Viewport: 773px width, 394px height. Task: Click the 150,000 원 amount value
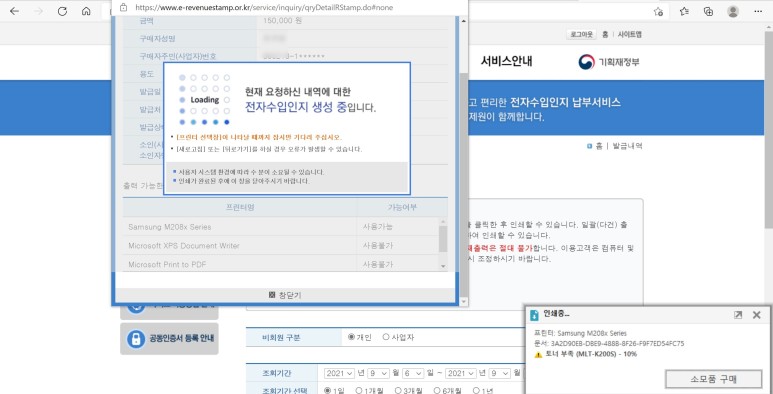click(282, 21)
